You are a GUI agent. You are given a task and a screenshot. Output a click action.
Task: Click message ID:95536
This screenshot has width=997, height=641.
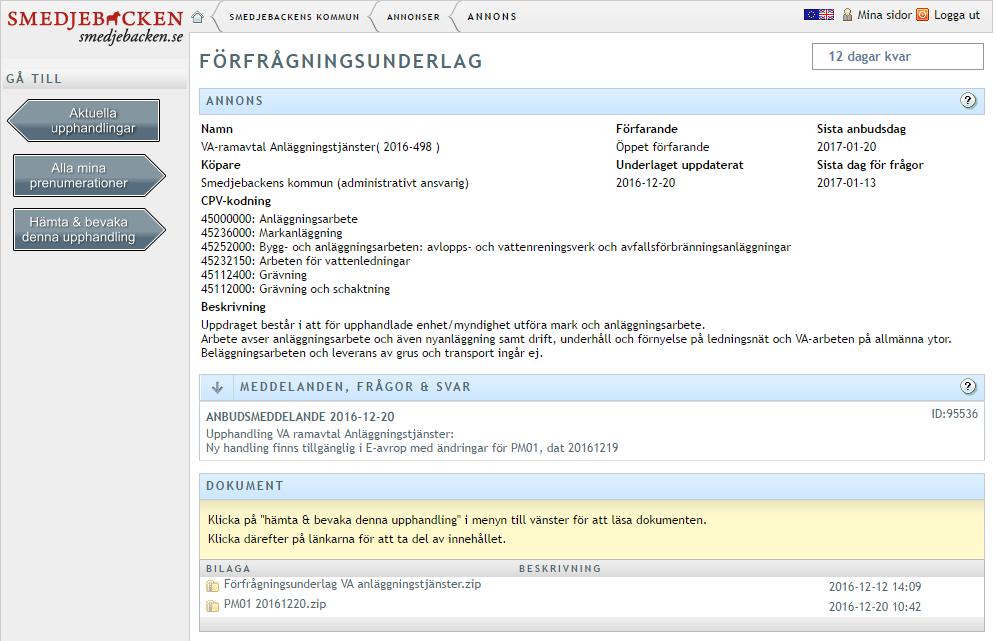954,414
